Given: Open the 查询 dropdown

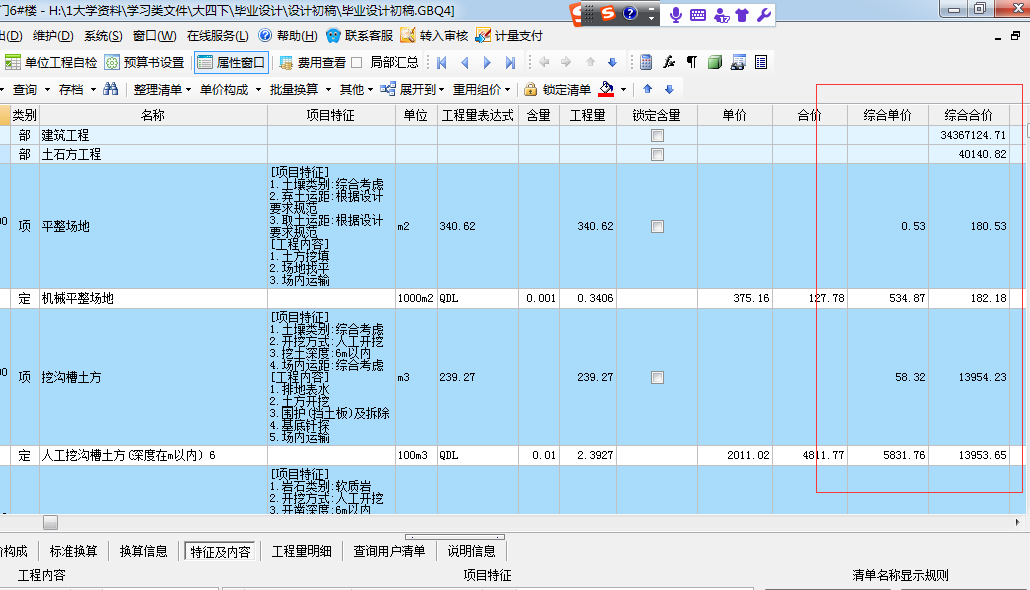Looking at the screenshot, I should [x=31, y=89].
